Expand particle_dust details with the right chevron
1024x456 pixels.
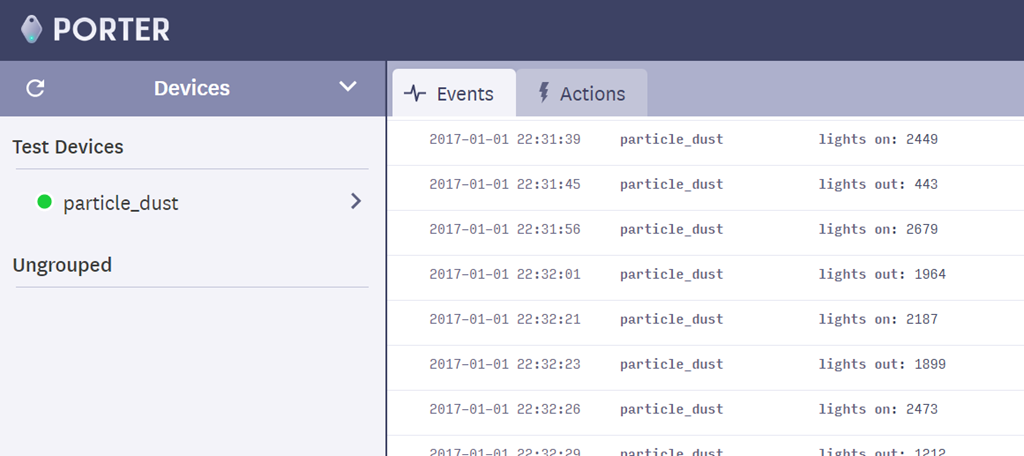pyautogui.click(x=355, y=202)
